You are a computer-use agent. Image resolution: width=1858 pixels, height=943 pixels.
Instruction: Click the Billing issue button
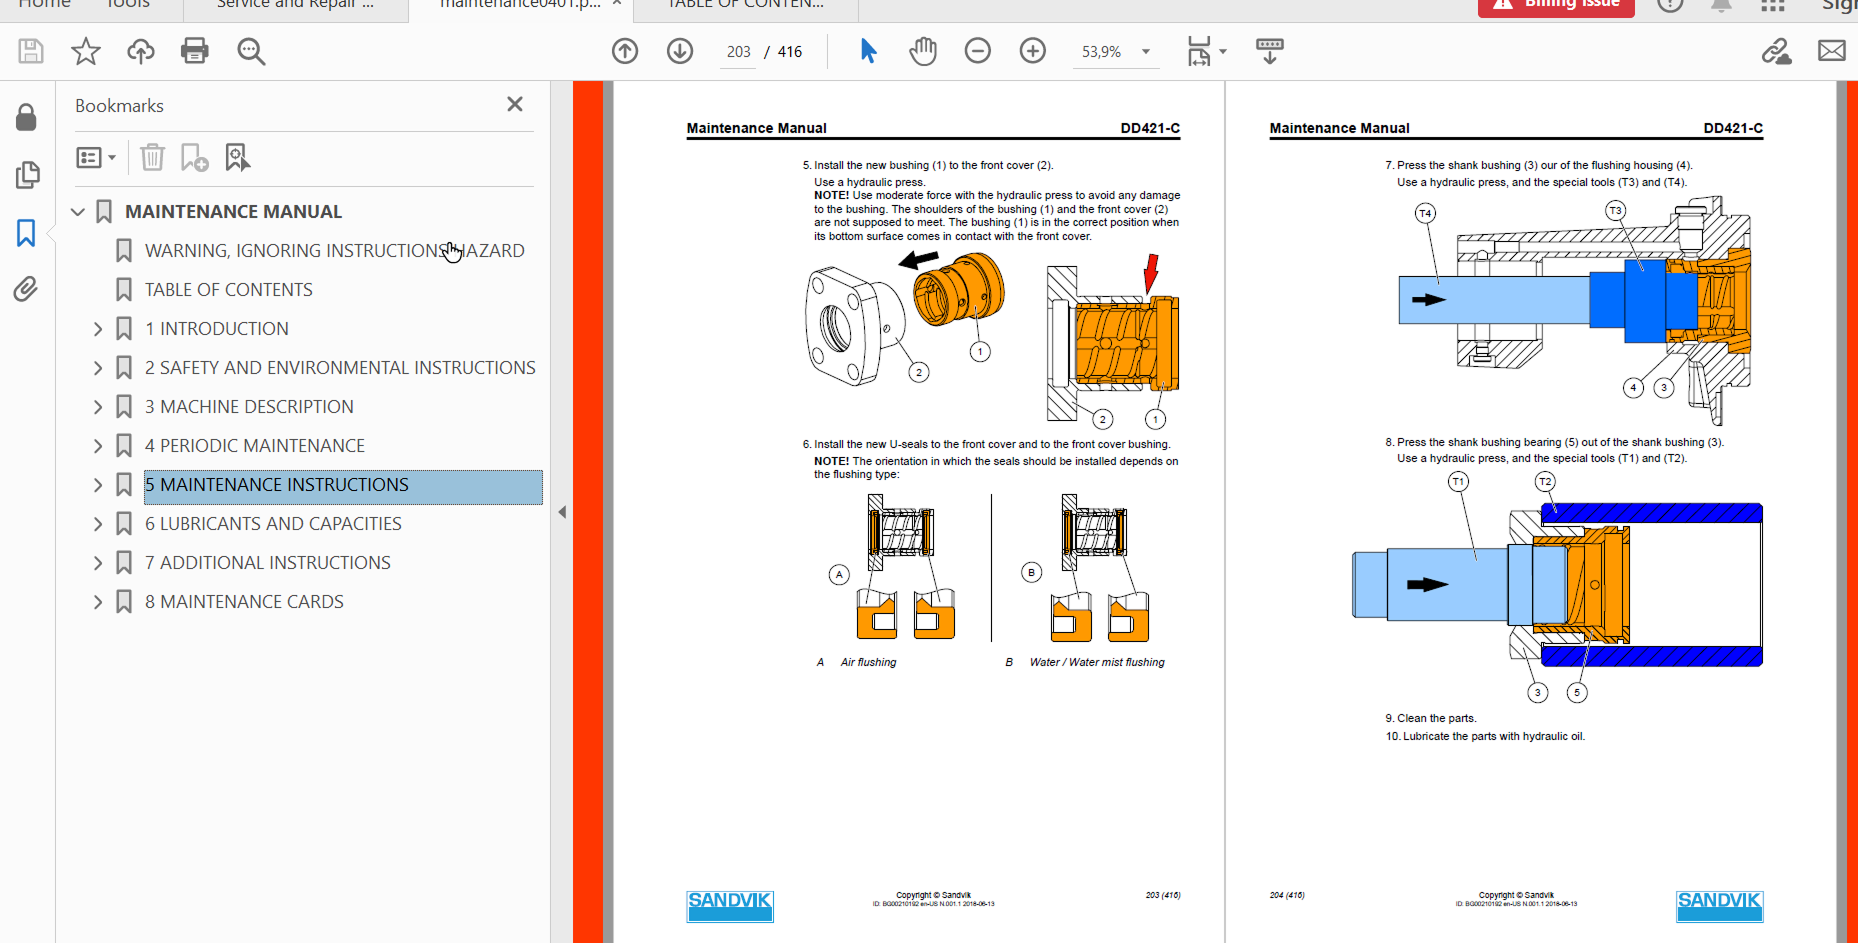pos(1556,6)
